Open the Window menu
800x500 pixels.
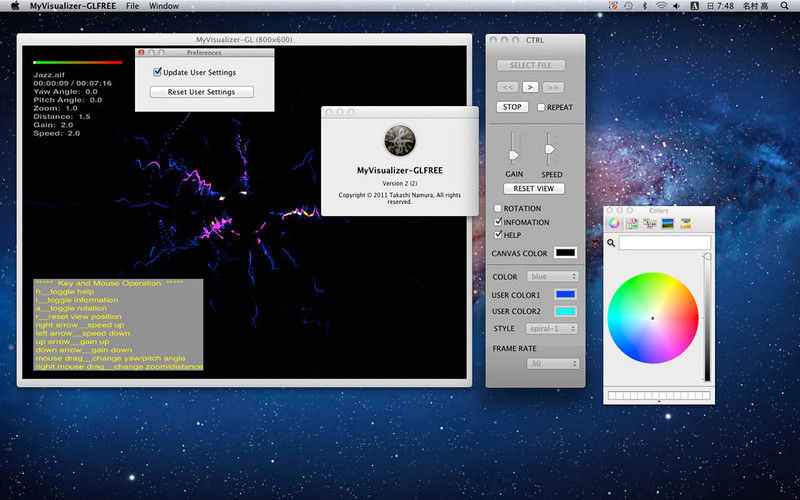click(164, 6)
